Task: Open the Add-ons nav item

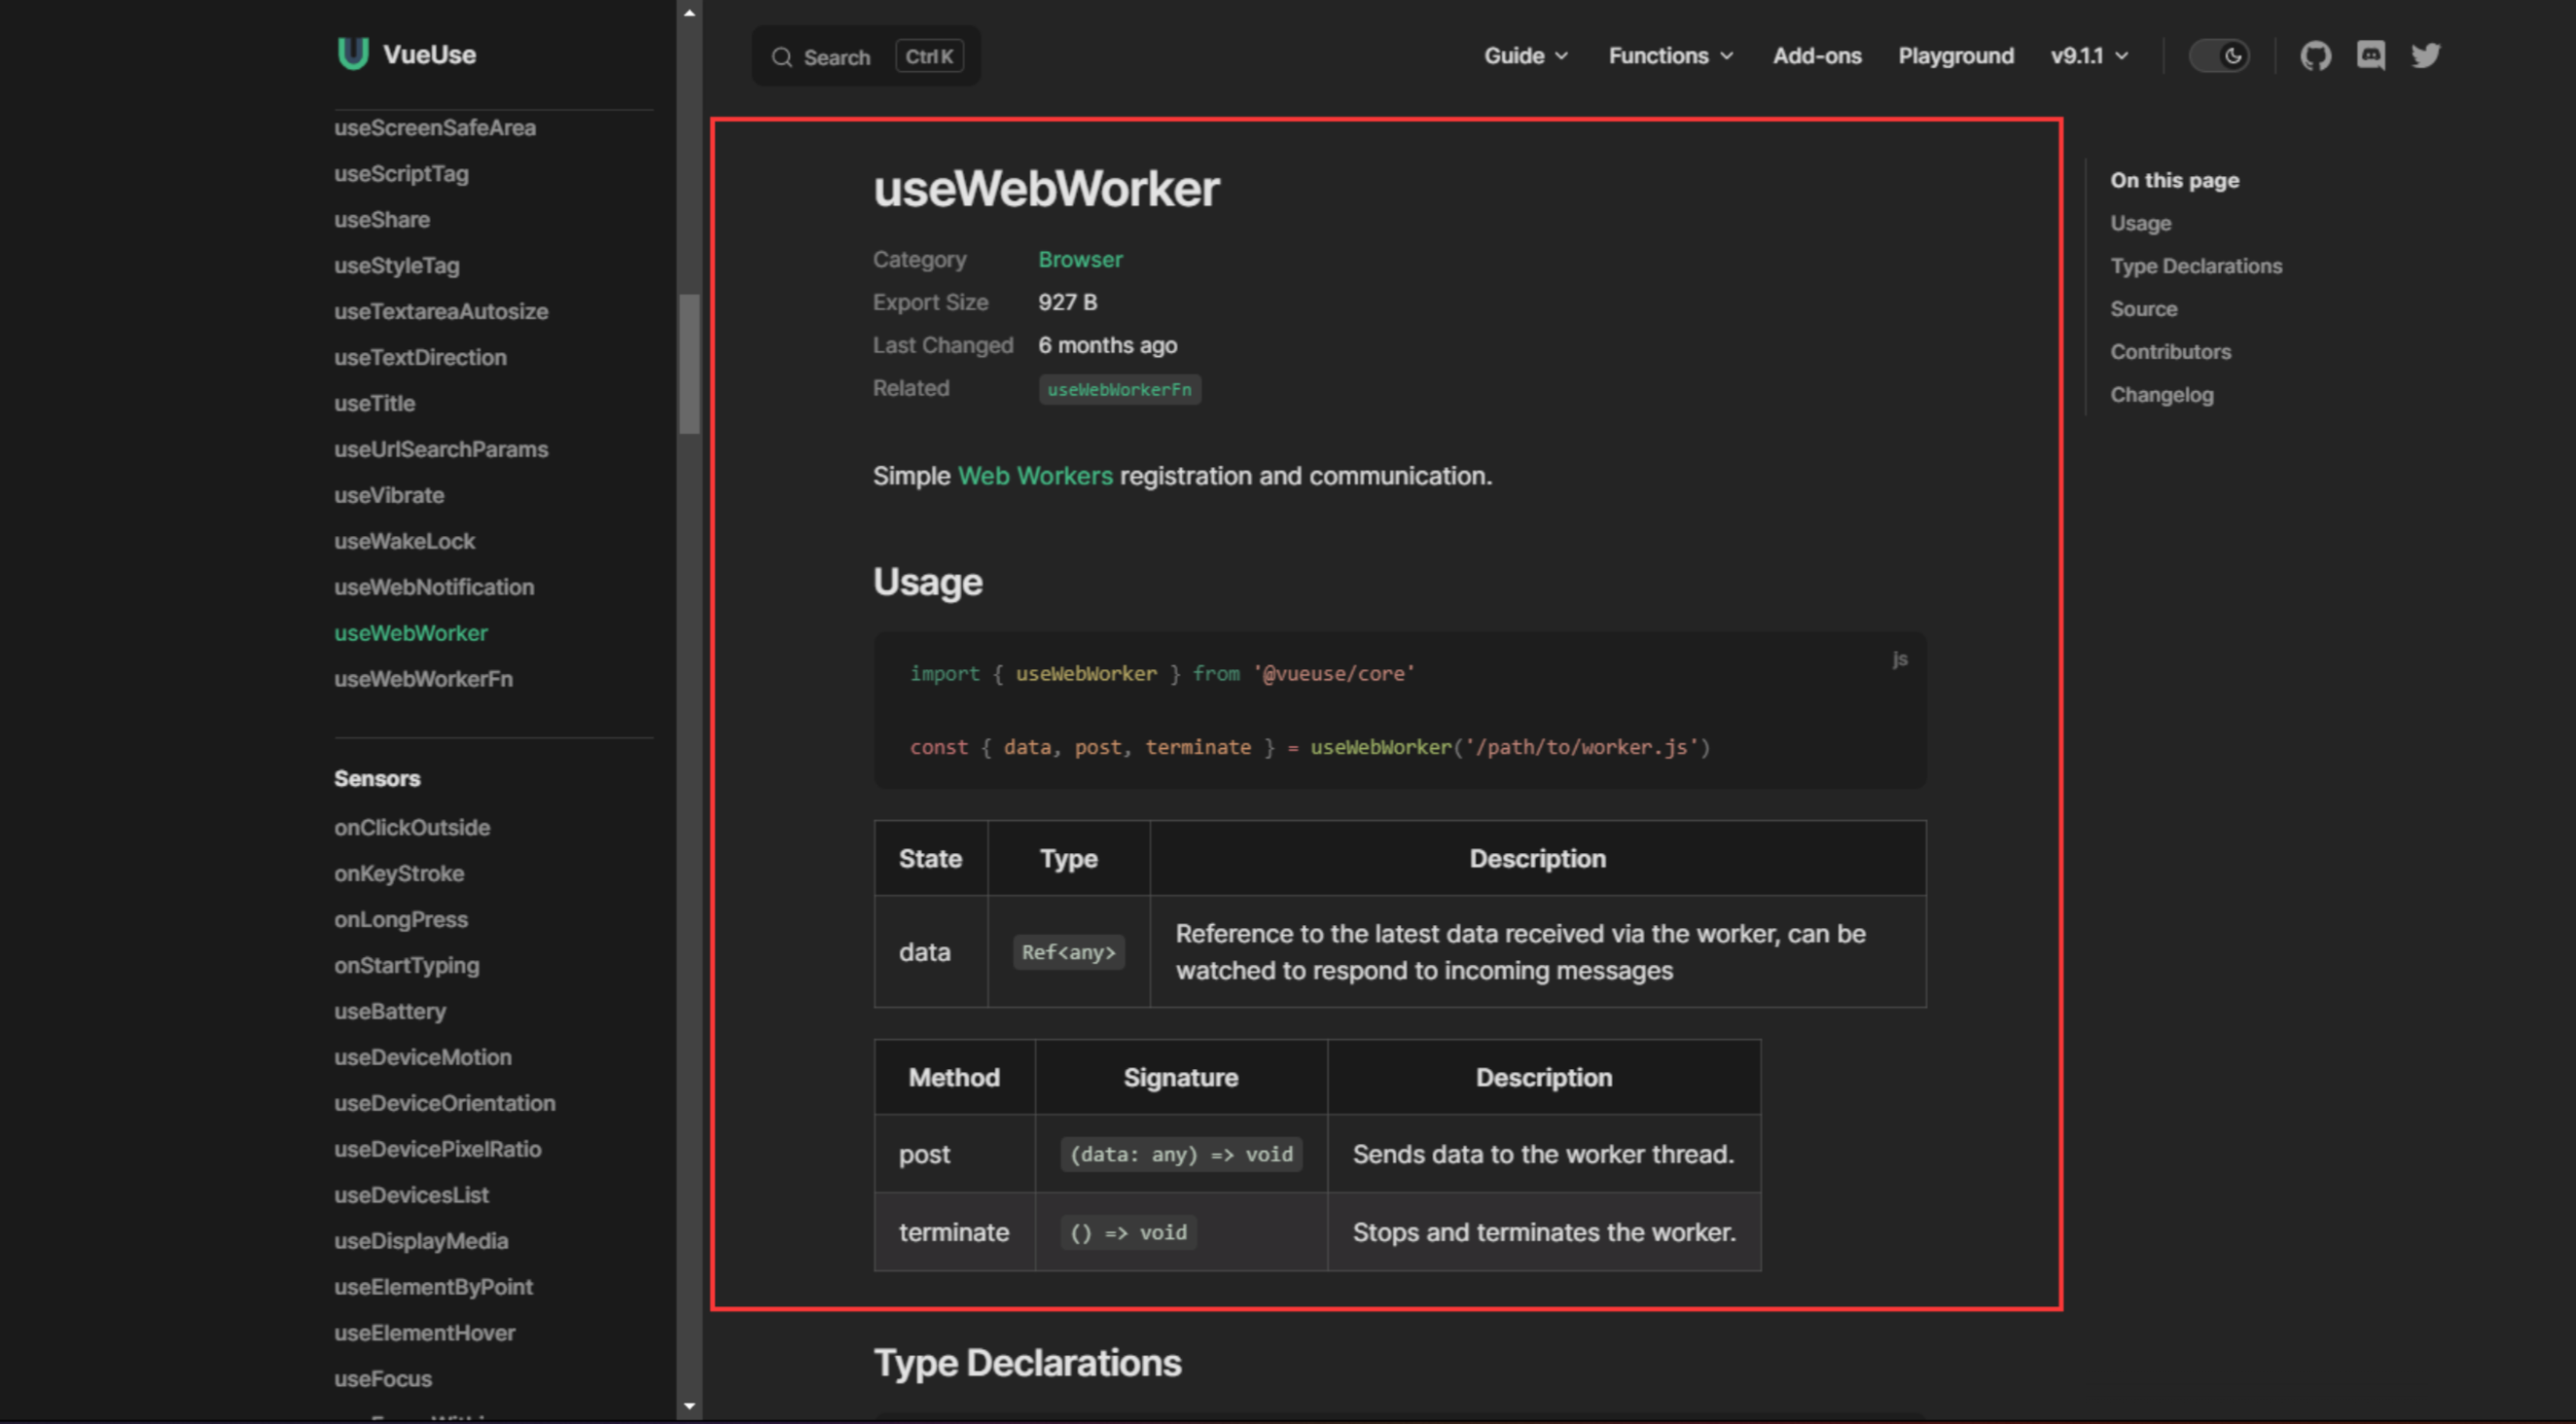Action: point(1817,56)
